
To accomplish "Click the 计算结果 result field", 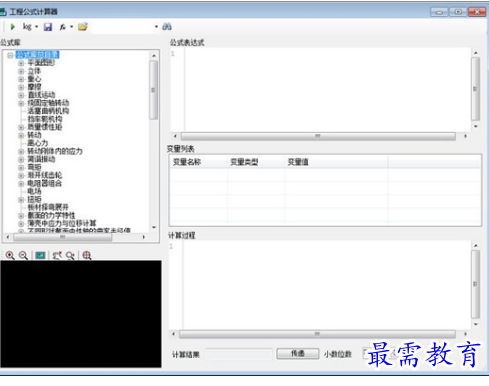I will tap(239, 354).
